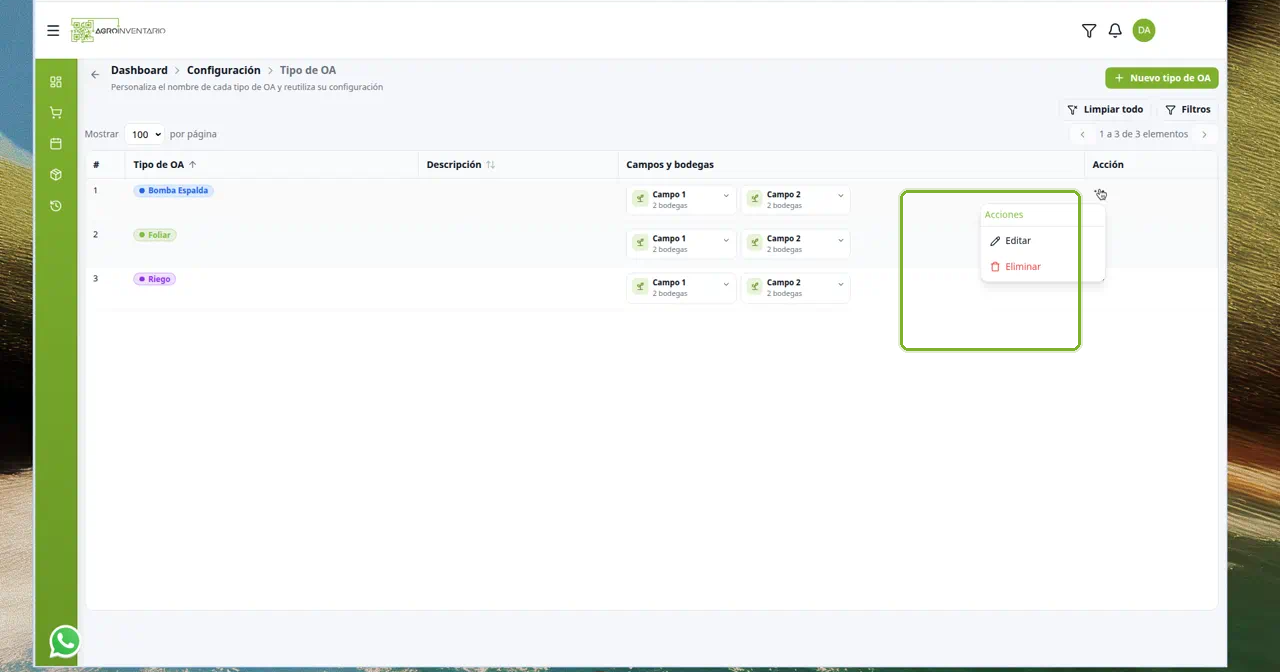The width and height of the screenshot is (1280, 672).
Task: Click the Nuevo tipo de OA button
Action: 1162,78
